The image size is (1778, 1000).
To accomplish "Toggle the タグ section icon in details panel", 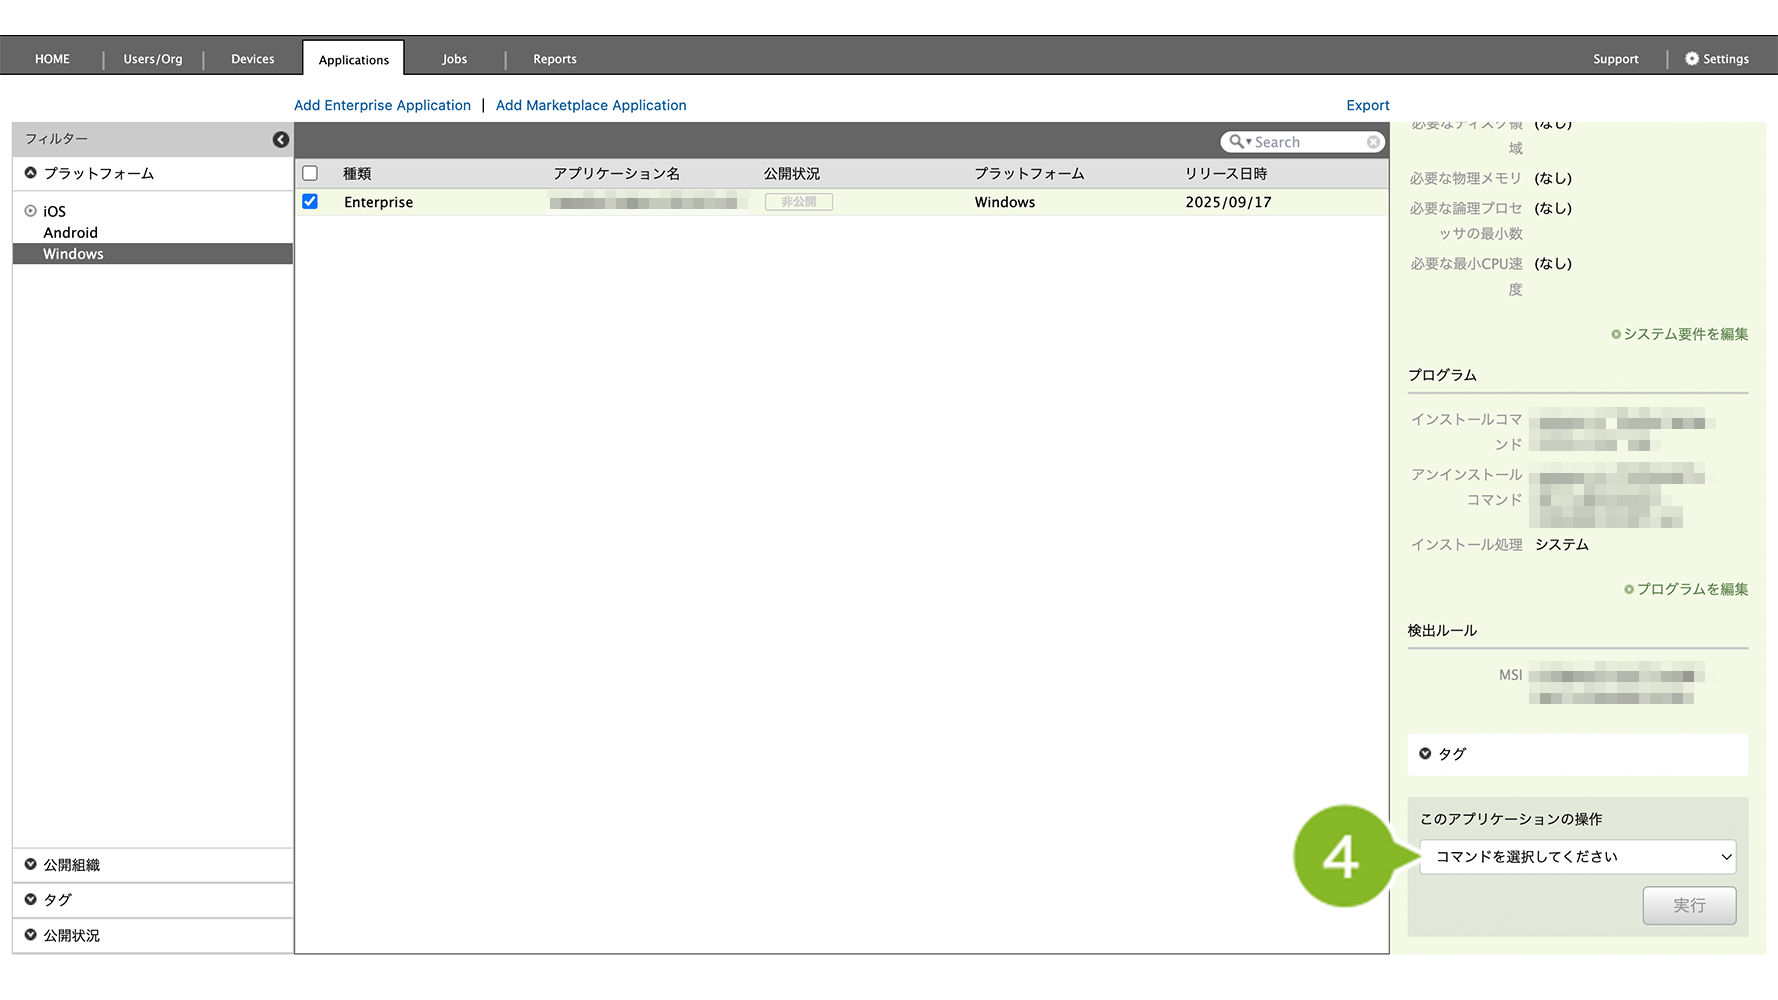I will point(1425,754).
